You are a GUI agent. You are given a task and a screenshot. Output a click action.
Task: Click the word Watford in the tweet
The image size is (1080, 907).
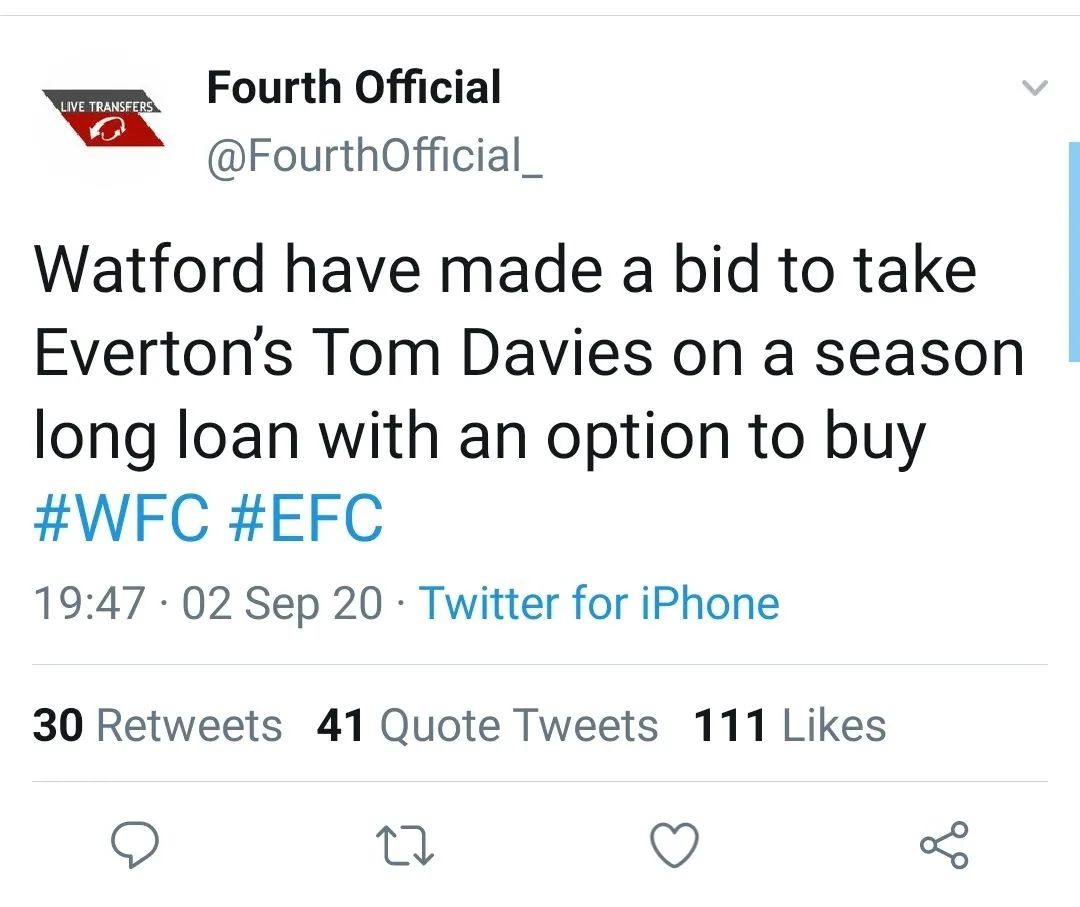tap(150, 268)
